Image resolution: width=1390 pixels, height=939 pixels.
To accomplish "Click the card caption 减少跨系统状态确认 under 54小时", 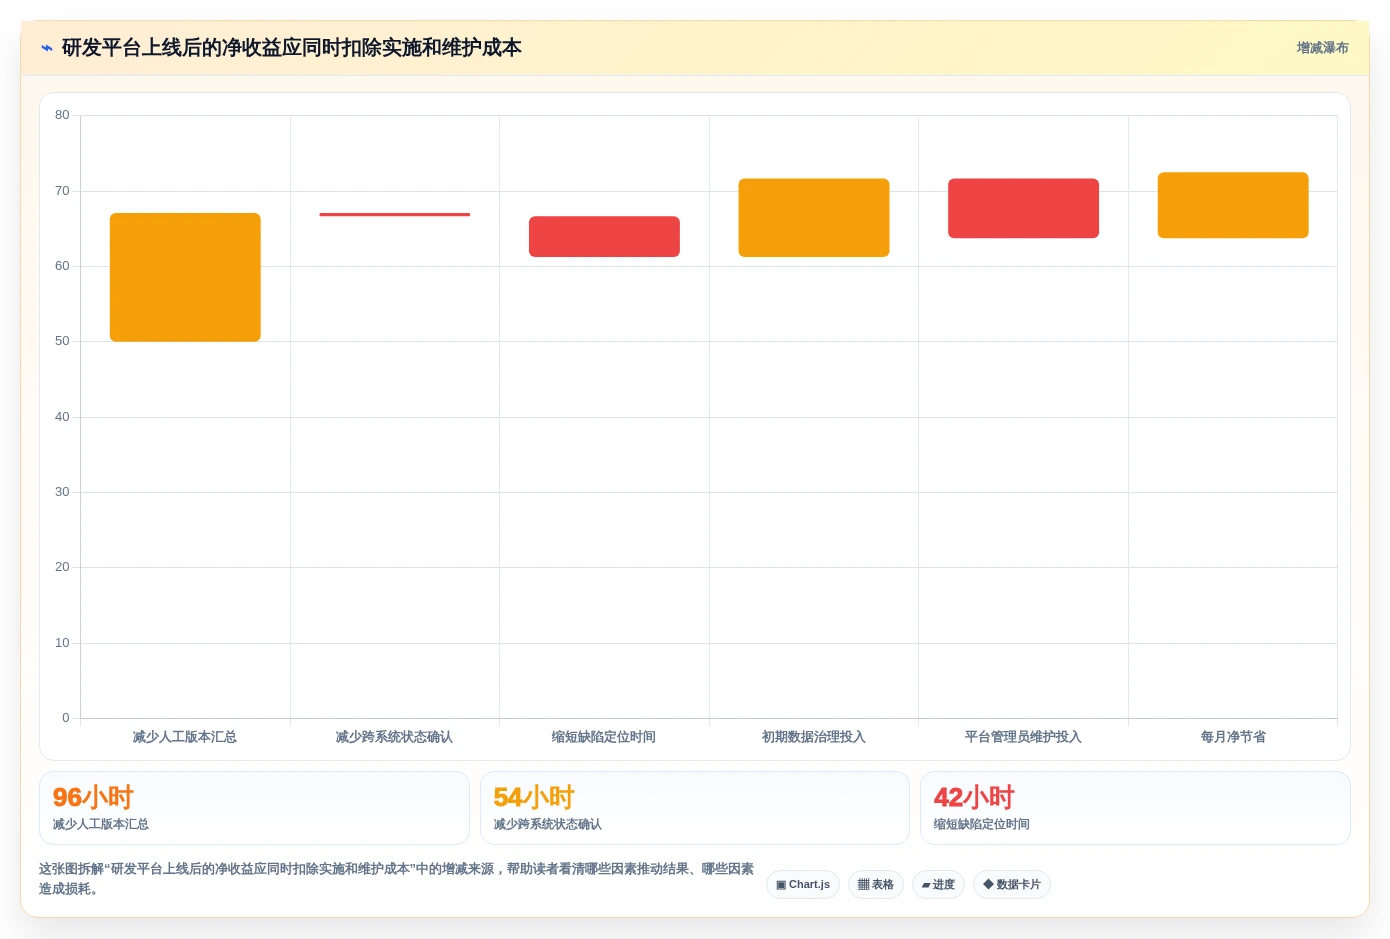I will click(x=548, y=825).
